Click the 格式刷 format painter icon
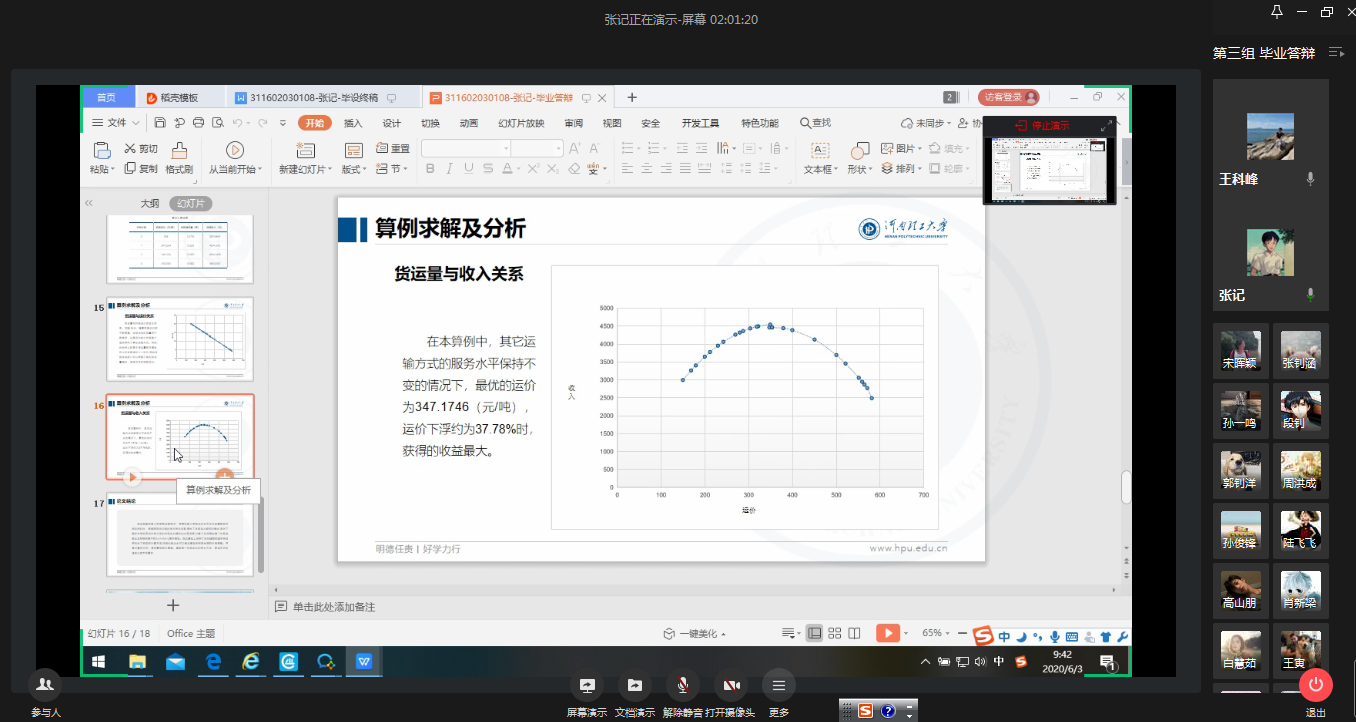The image size is (1356, 722). click(x=179, y=151)
